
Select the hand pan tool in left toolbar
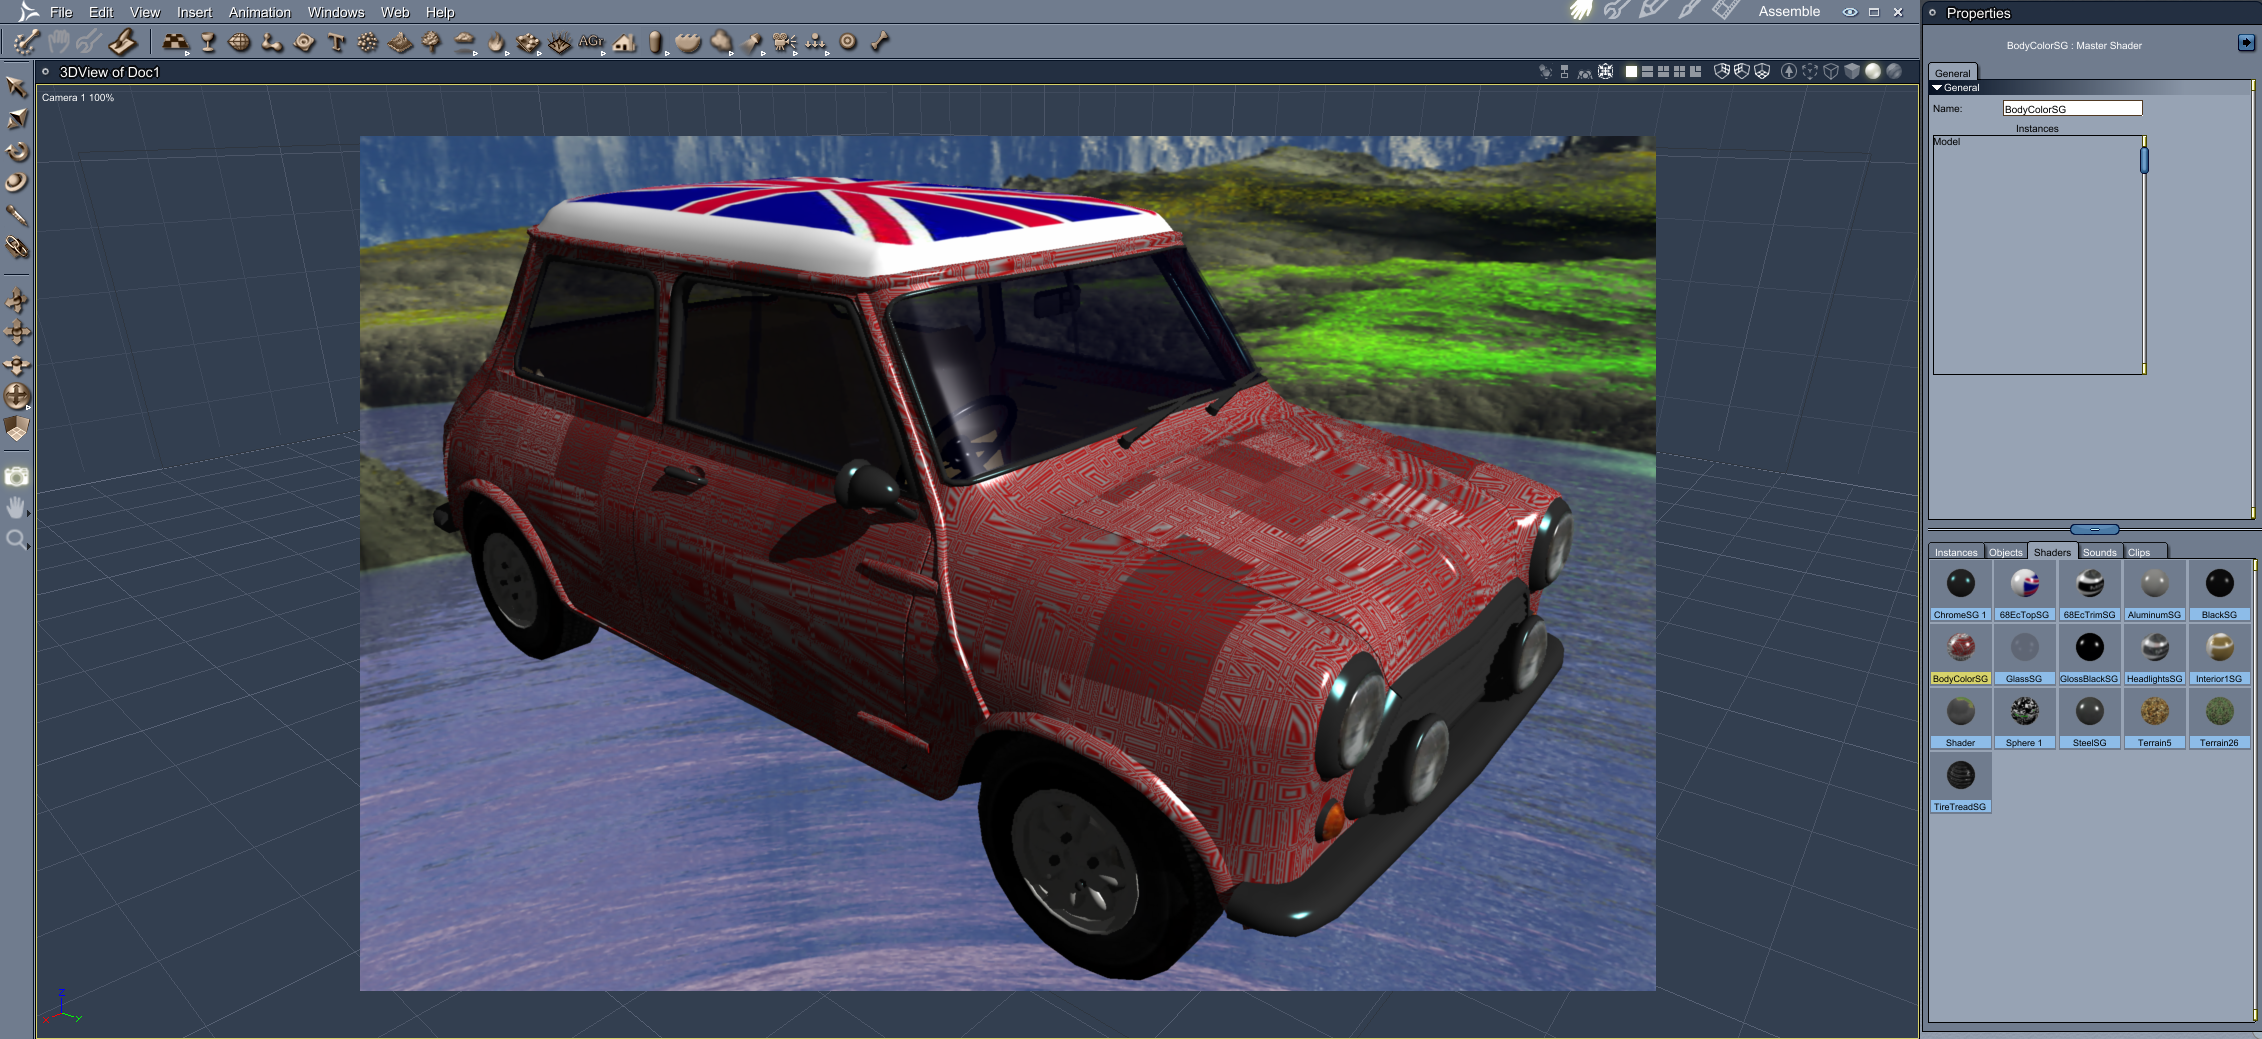(15, 508)
